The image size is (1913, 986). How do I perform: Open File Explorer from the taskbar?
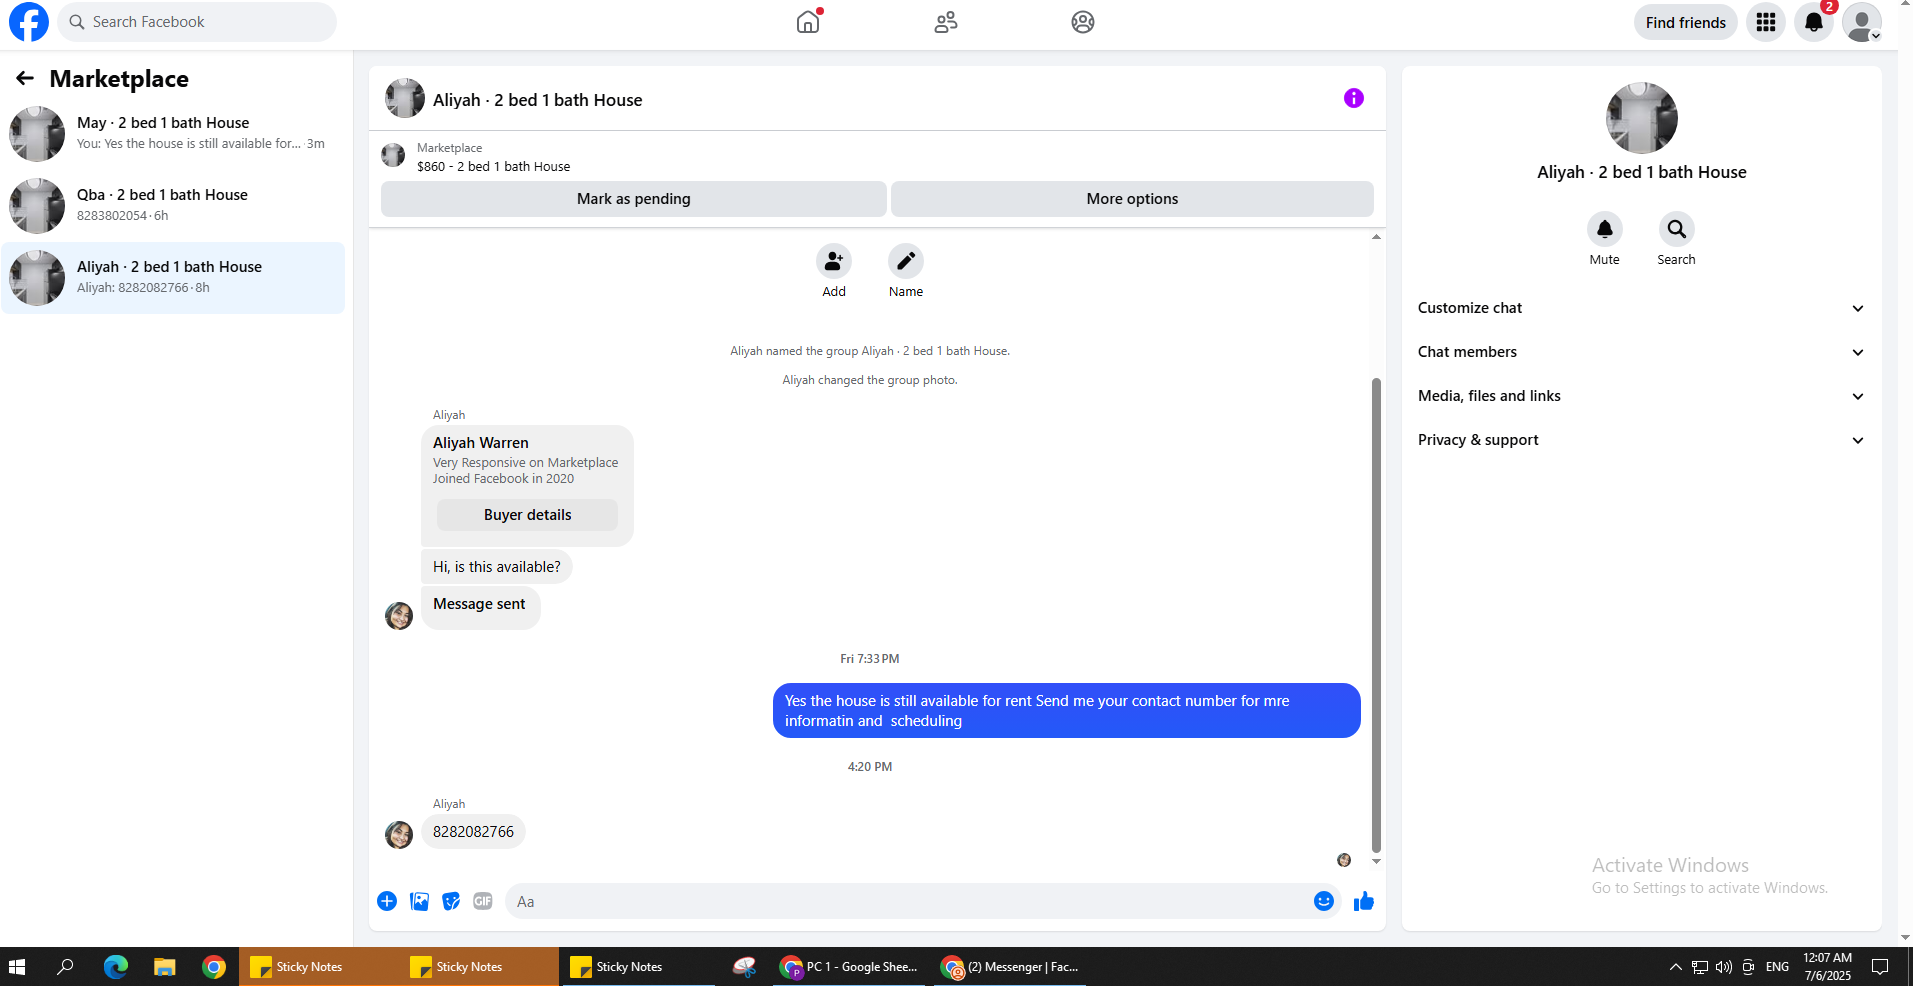pos(165,967)
